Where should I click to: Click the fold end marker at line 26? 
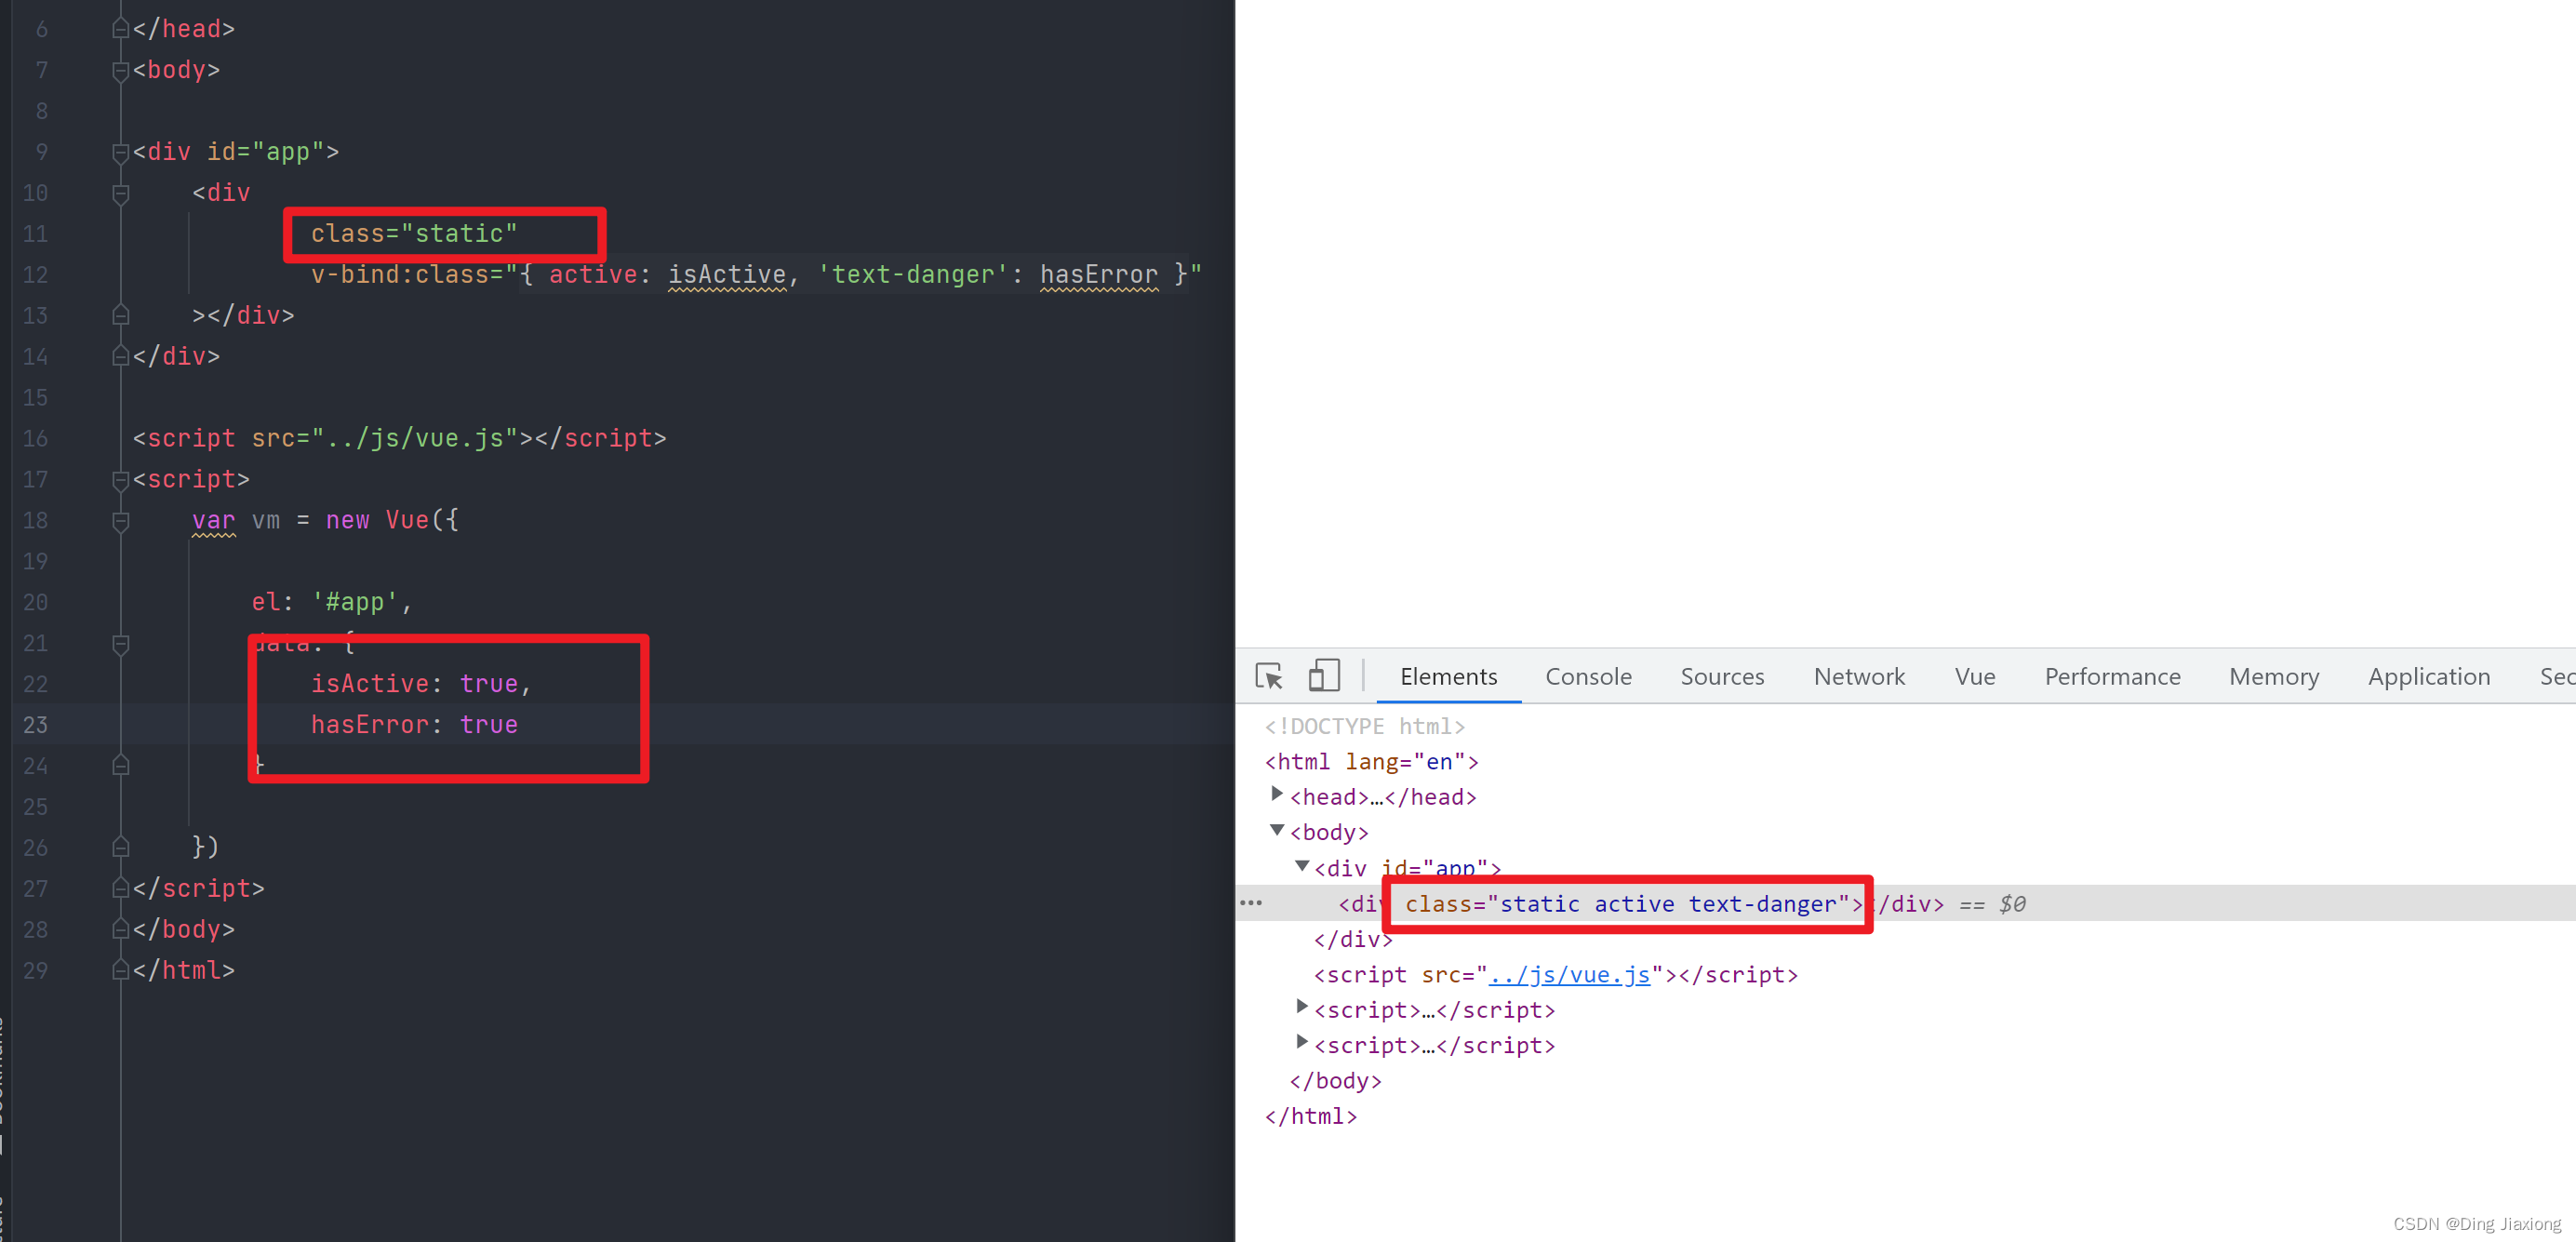click(120, 848)
